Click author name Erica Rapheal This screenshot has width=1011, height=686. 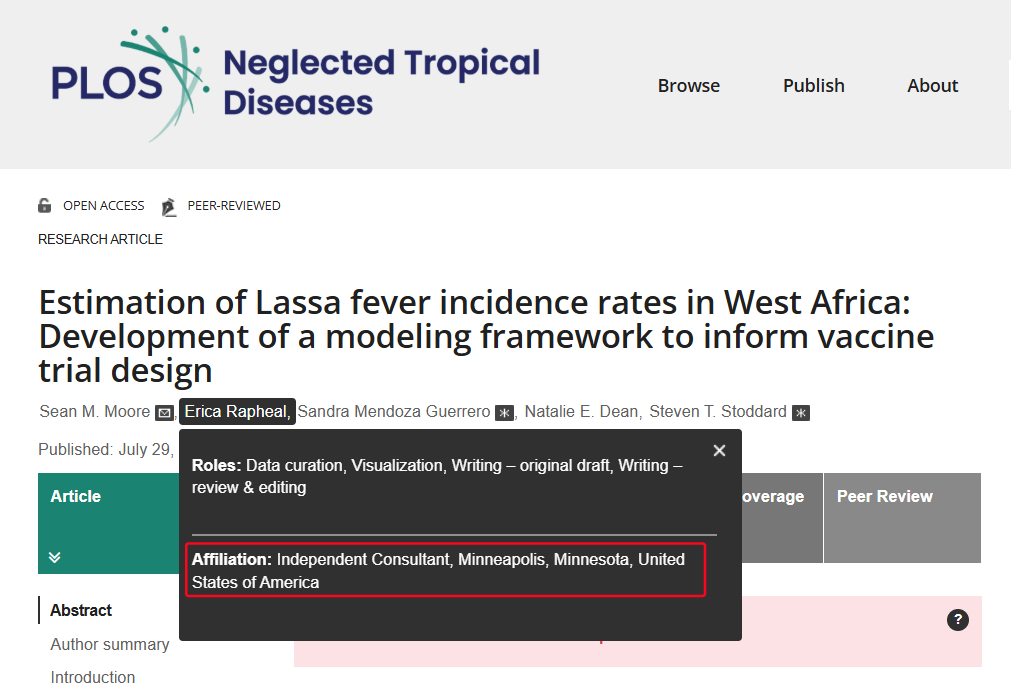236,412
